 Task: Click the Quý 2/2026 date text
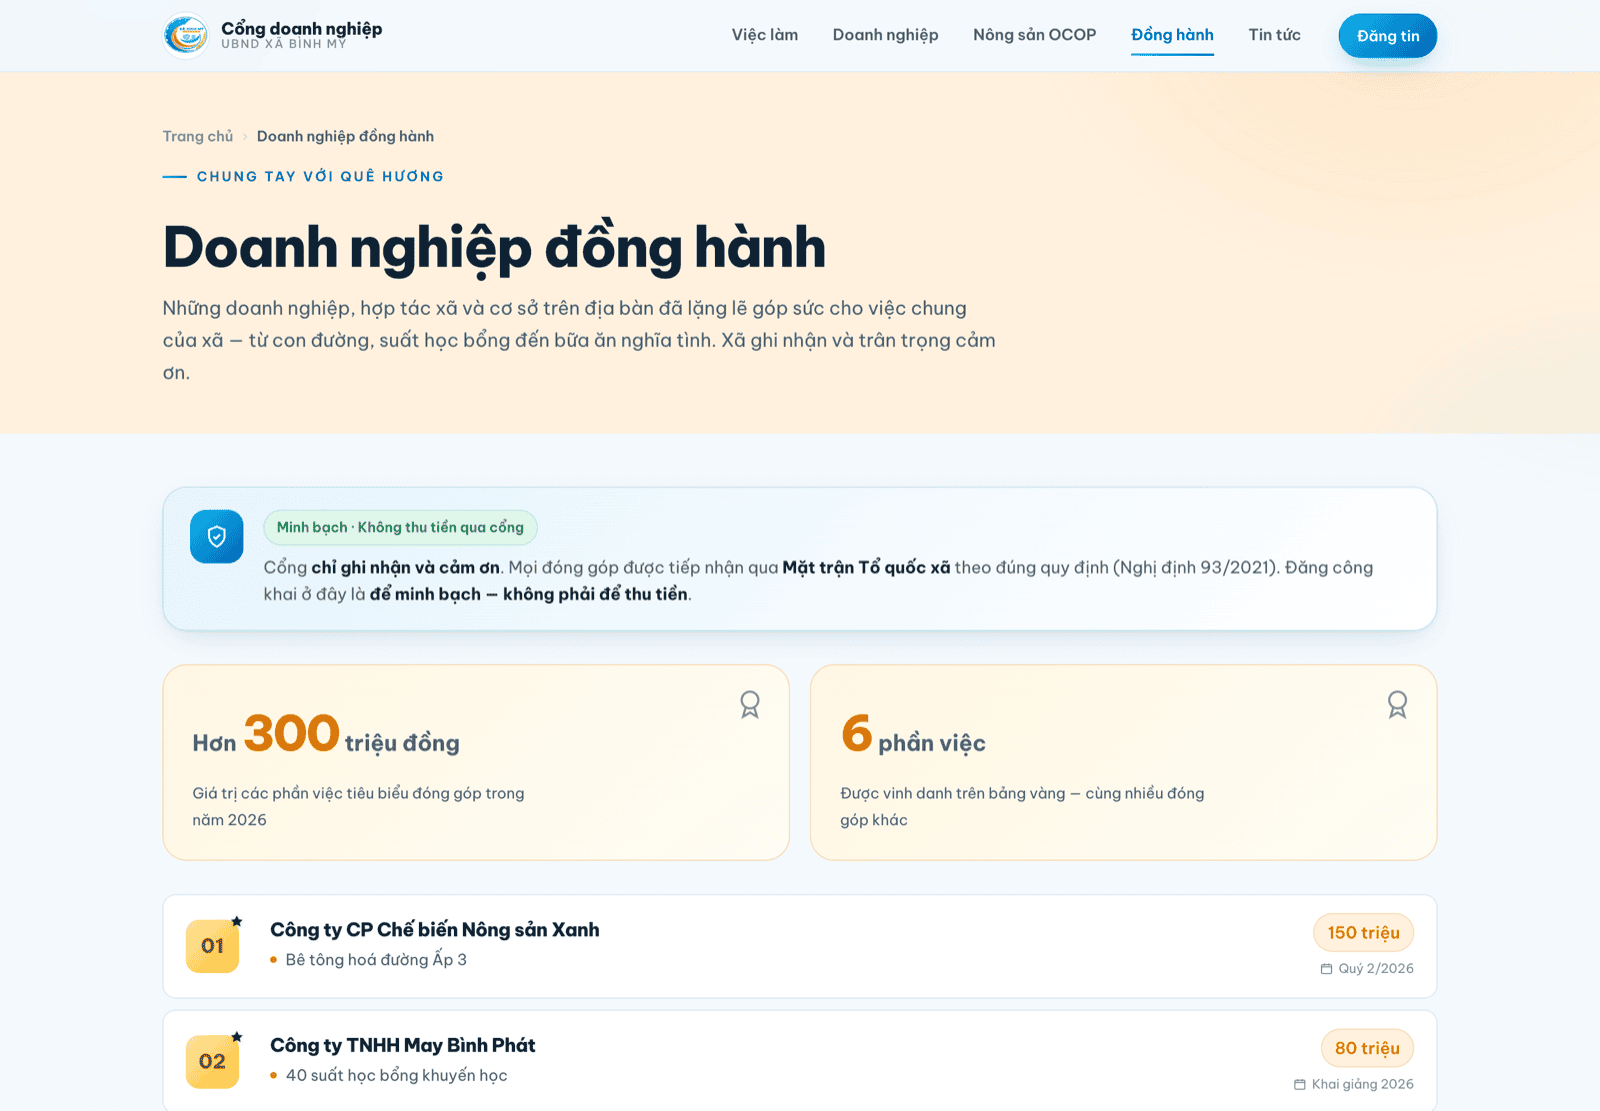(x=1376, y=969)
